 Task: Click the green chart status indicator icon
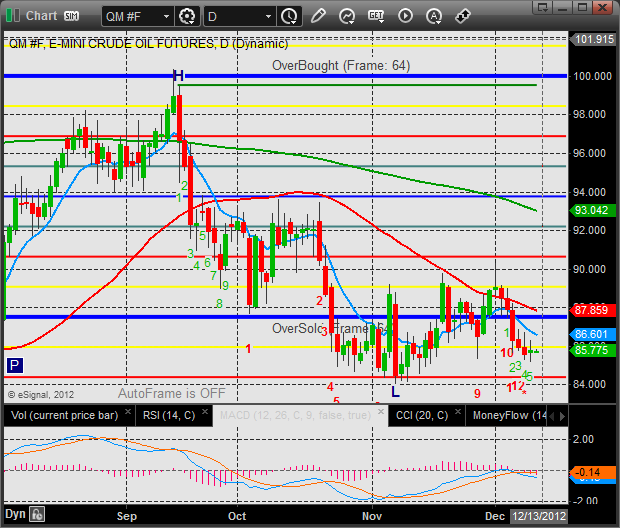(13, 16)
